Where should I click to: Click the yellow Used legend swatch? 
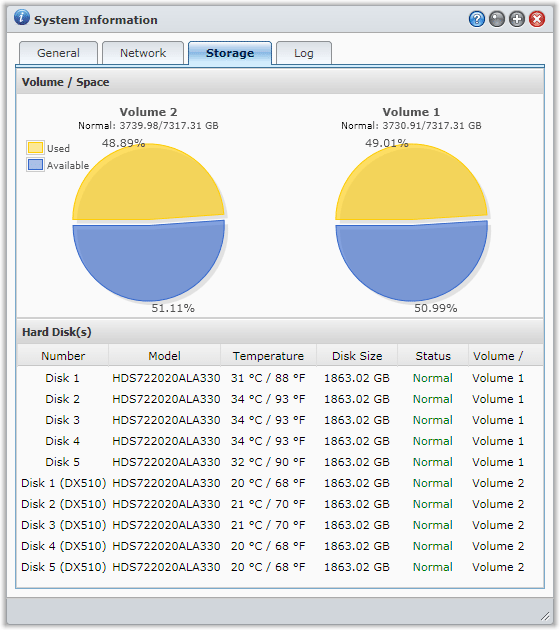pyautogui.click(x=35, y=148)
